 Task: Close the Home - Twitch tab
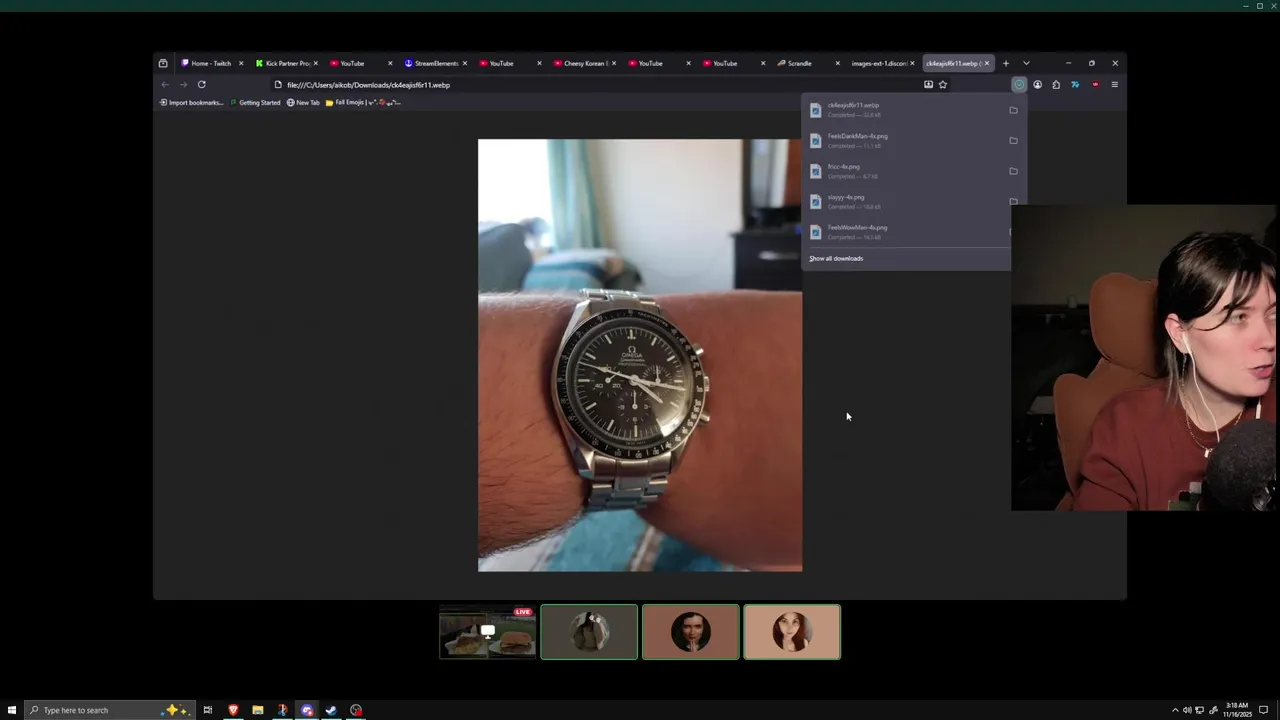pos(241,63)
